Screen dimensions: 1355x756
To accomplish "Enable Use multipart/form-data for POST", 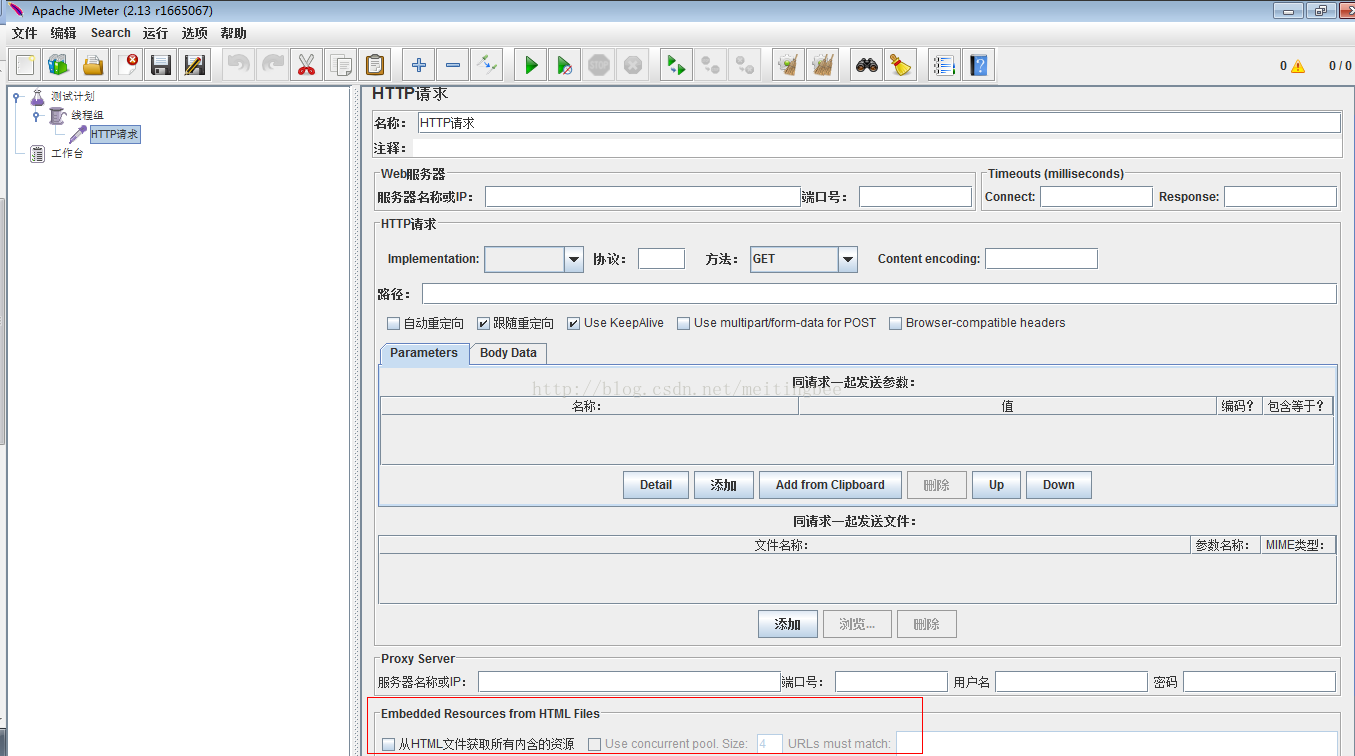I will tap(684, 323).
